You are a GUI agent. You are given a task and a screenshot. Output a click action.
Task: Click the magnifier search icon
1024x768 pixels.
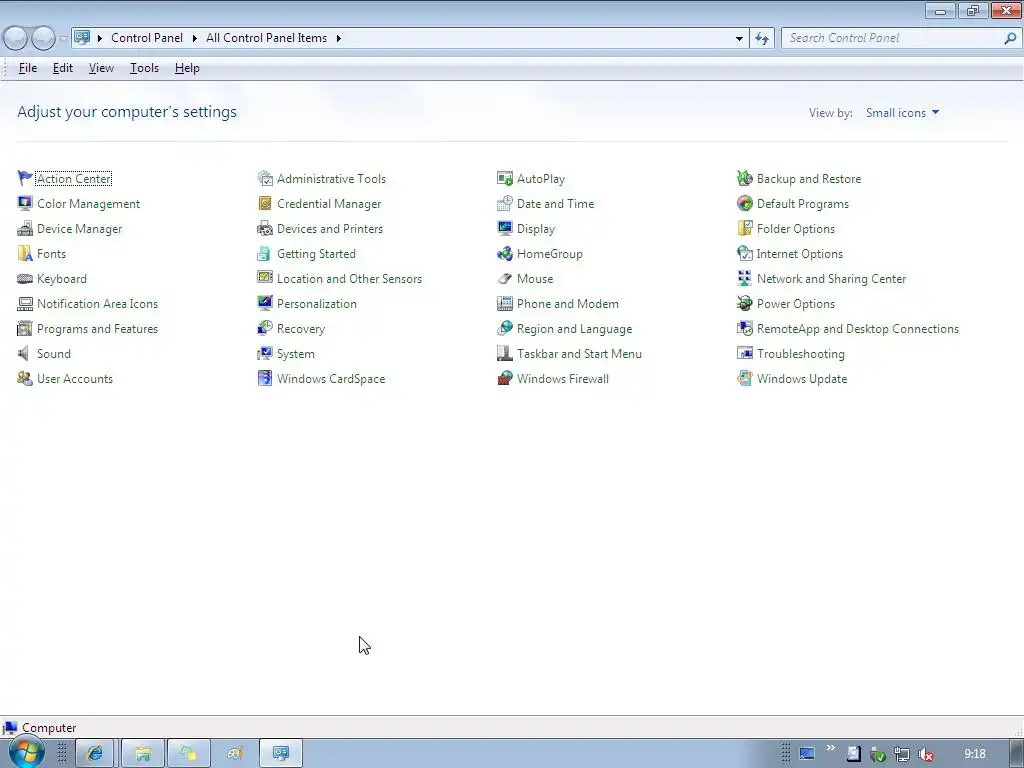(1010, 39)
